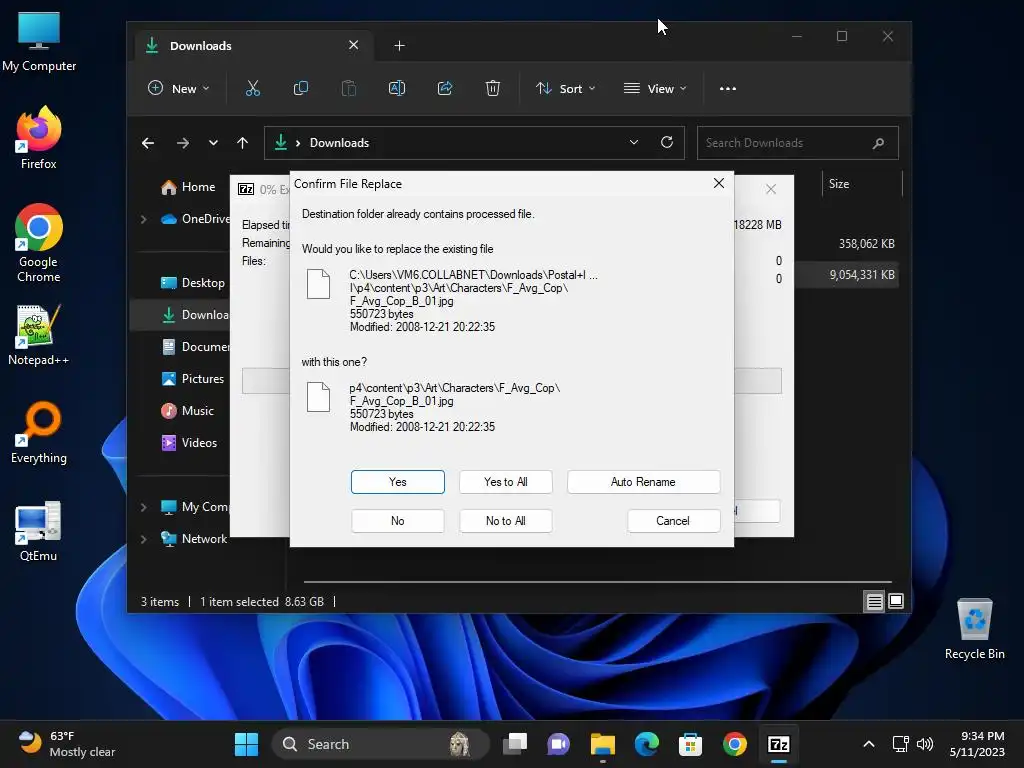Image resolution: width=1024 pixels, height=768 pixels.
Task: Cancel the file replace dialog
Action: point(673,520)
